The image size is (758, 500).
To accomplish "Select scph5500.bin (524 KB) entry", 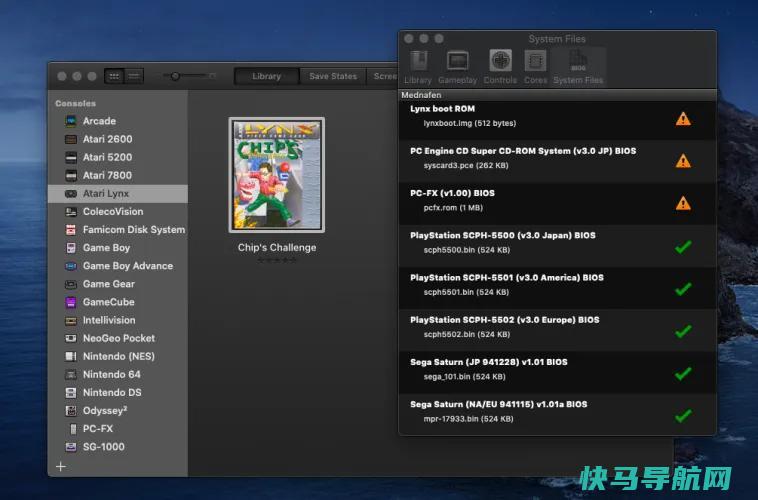I will 466,250.
